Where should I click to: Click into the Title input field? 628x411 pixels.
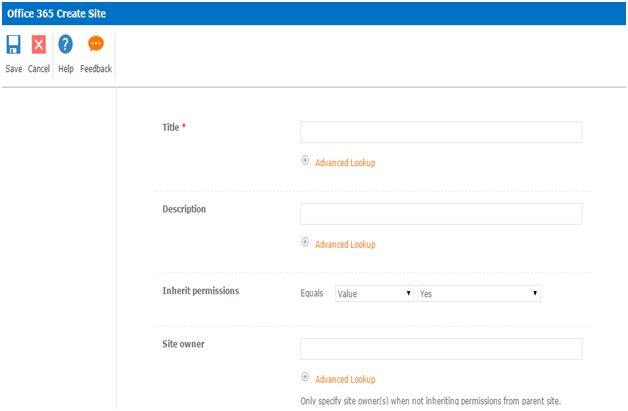point(441,132)
